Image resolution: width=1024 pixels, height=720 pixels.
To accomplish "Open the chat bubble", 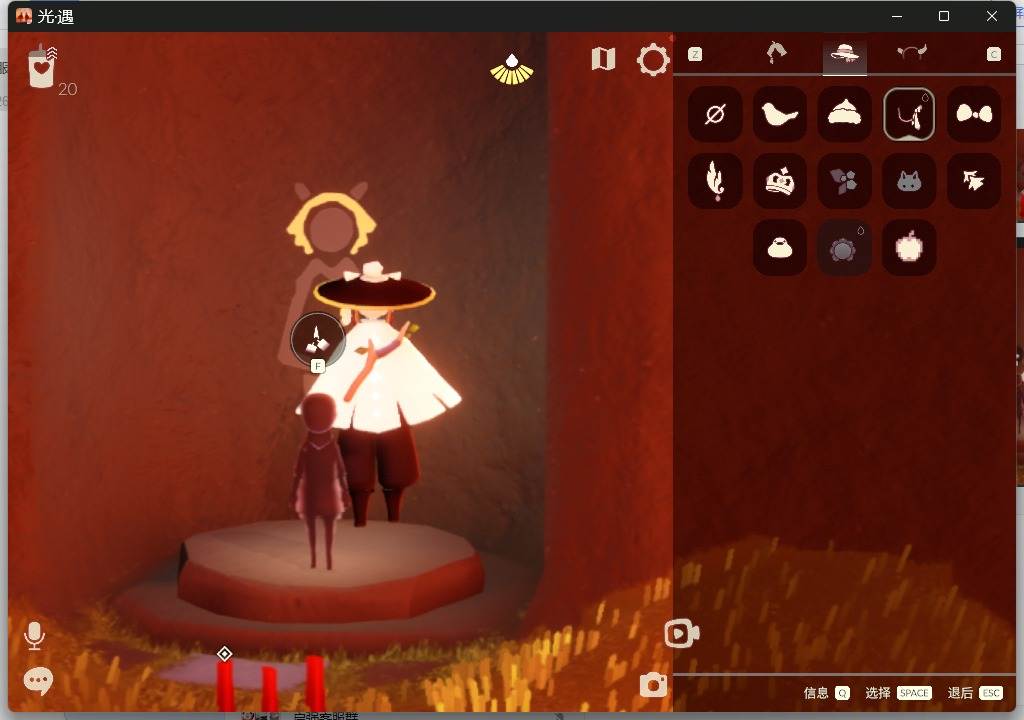I will pyautogui.click(x=38, y=681).
